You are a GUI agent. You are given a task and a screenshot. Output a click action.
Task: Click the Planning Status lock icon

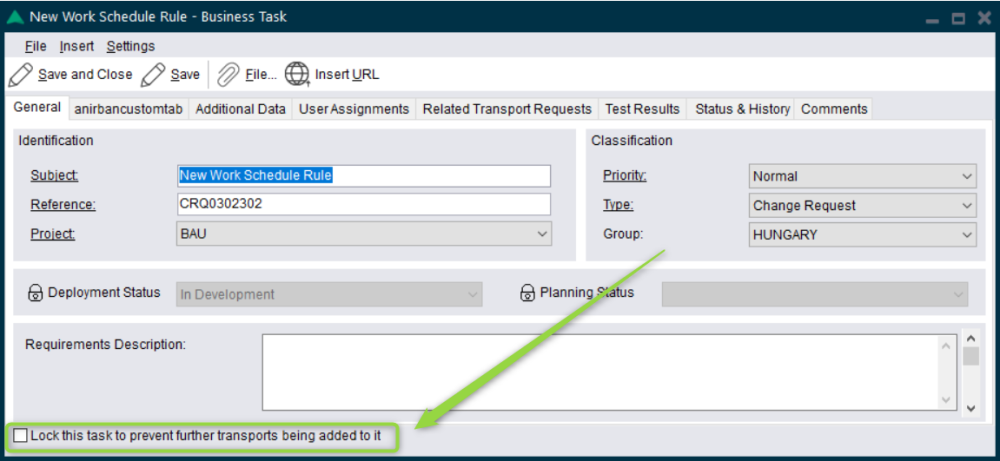pyautogui.click(x=527, y=294)
